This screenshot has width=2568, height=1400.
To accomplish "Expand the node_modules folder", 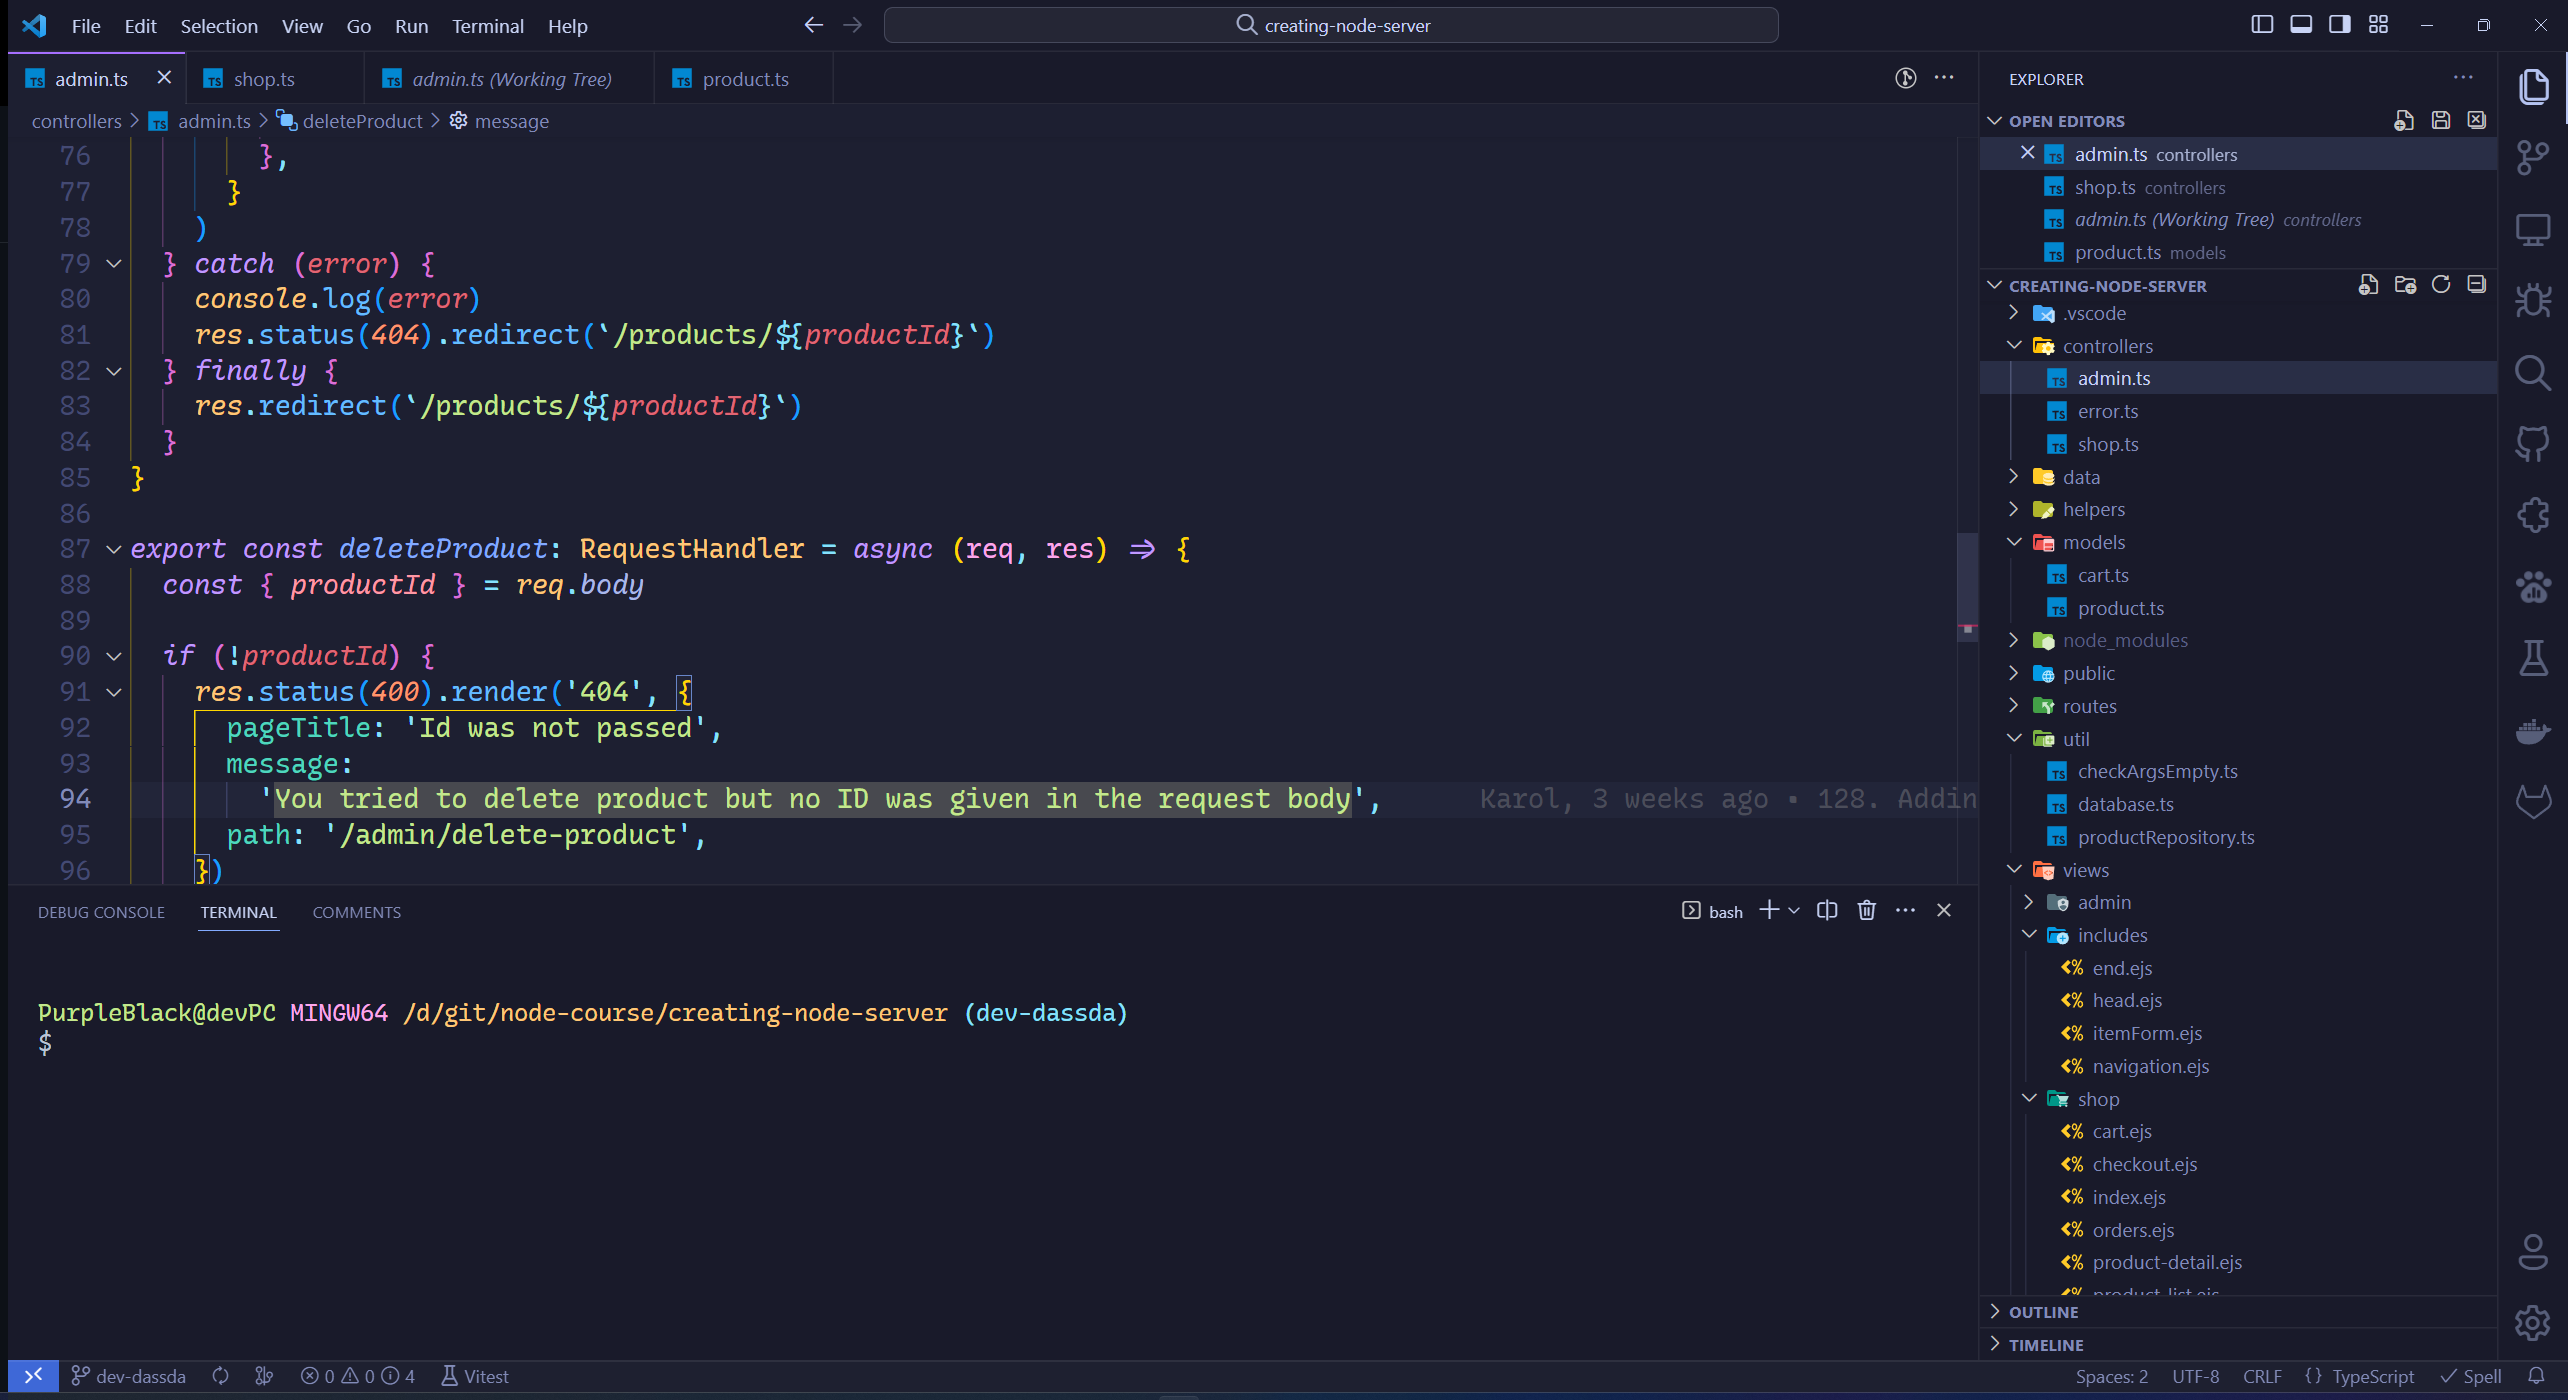I will (x=2124, y=641).
